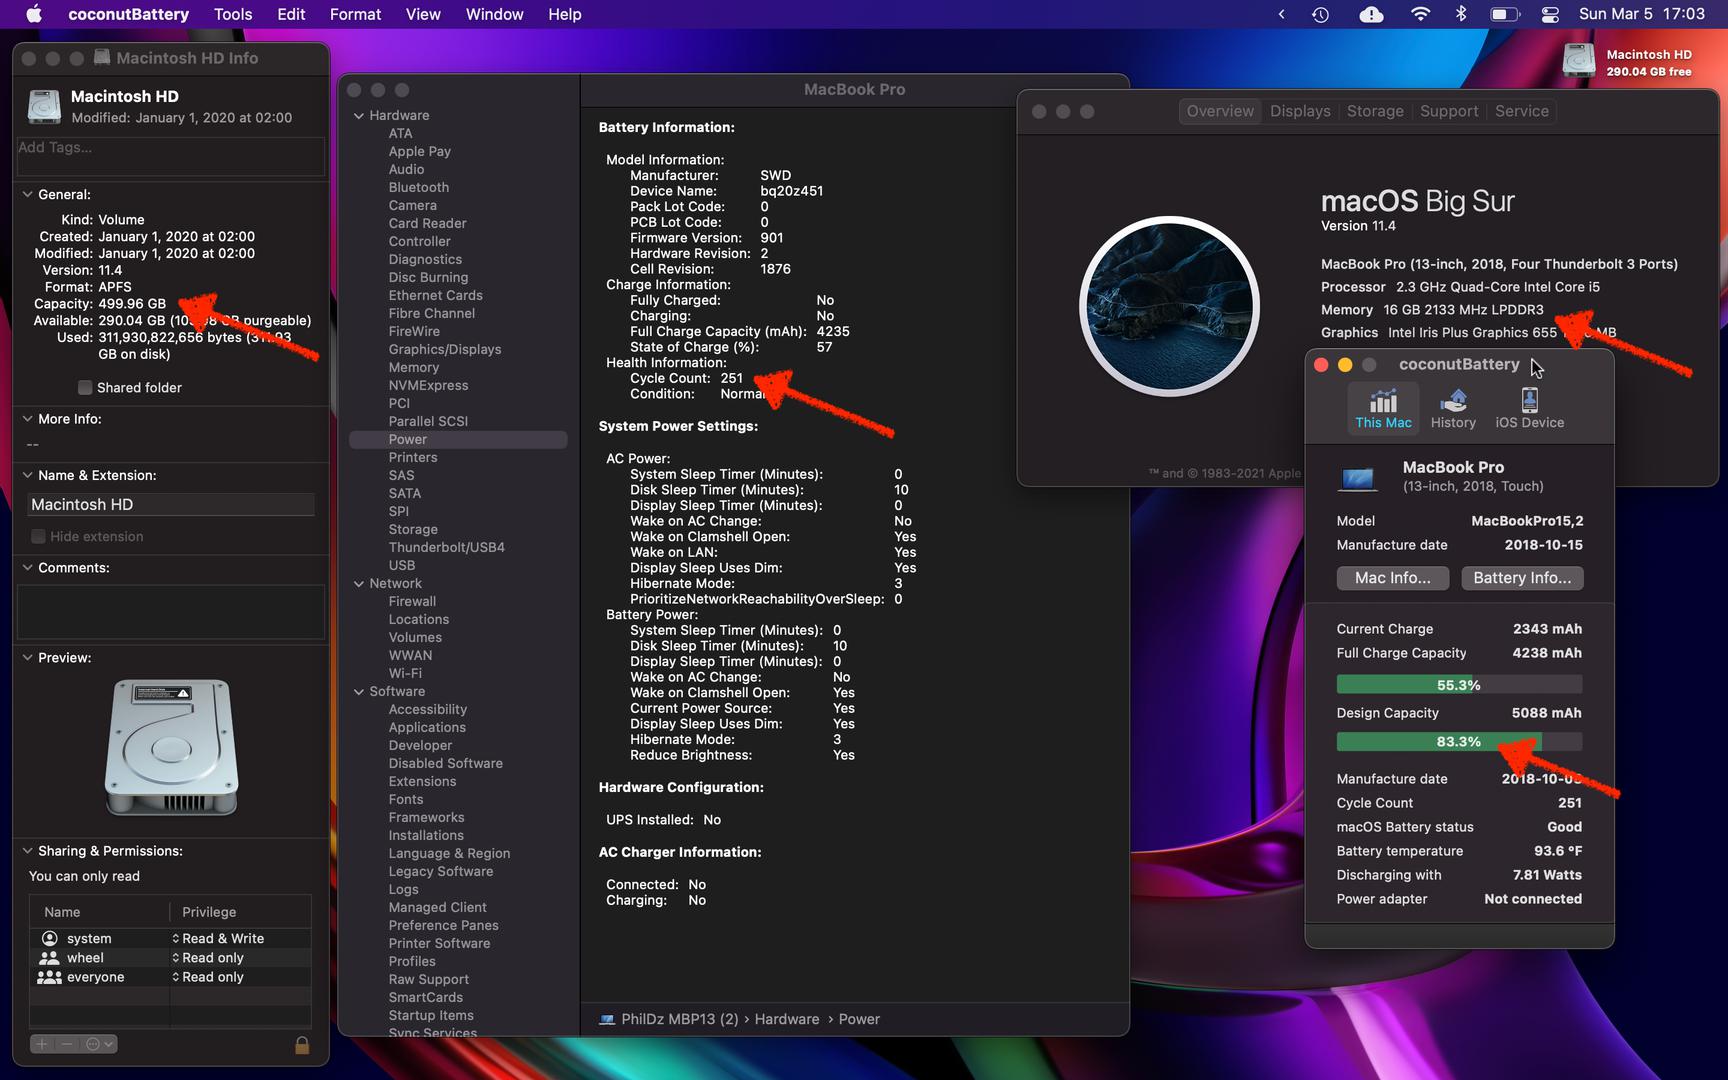Click the lock icon in Info window
This screenshot has width=1728, height=1080.
point(302,1045)
